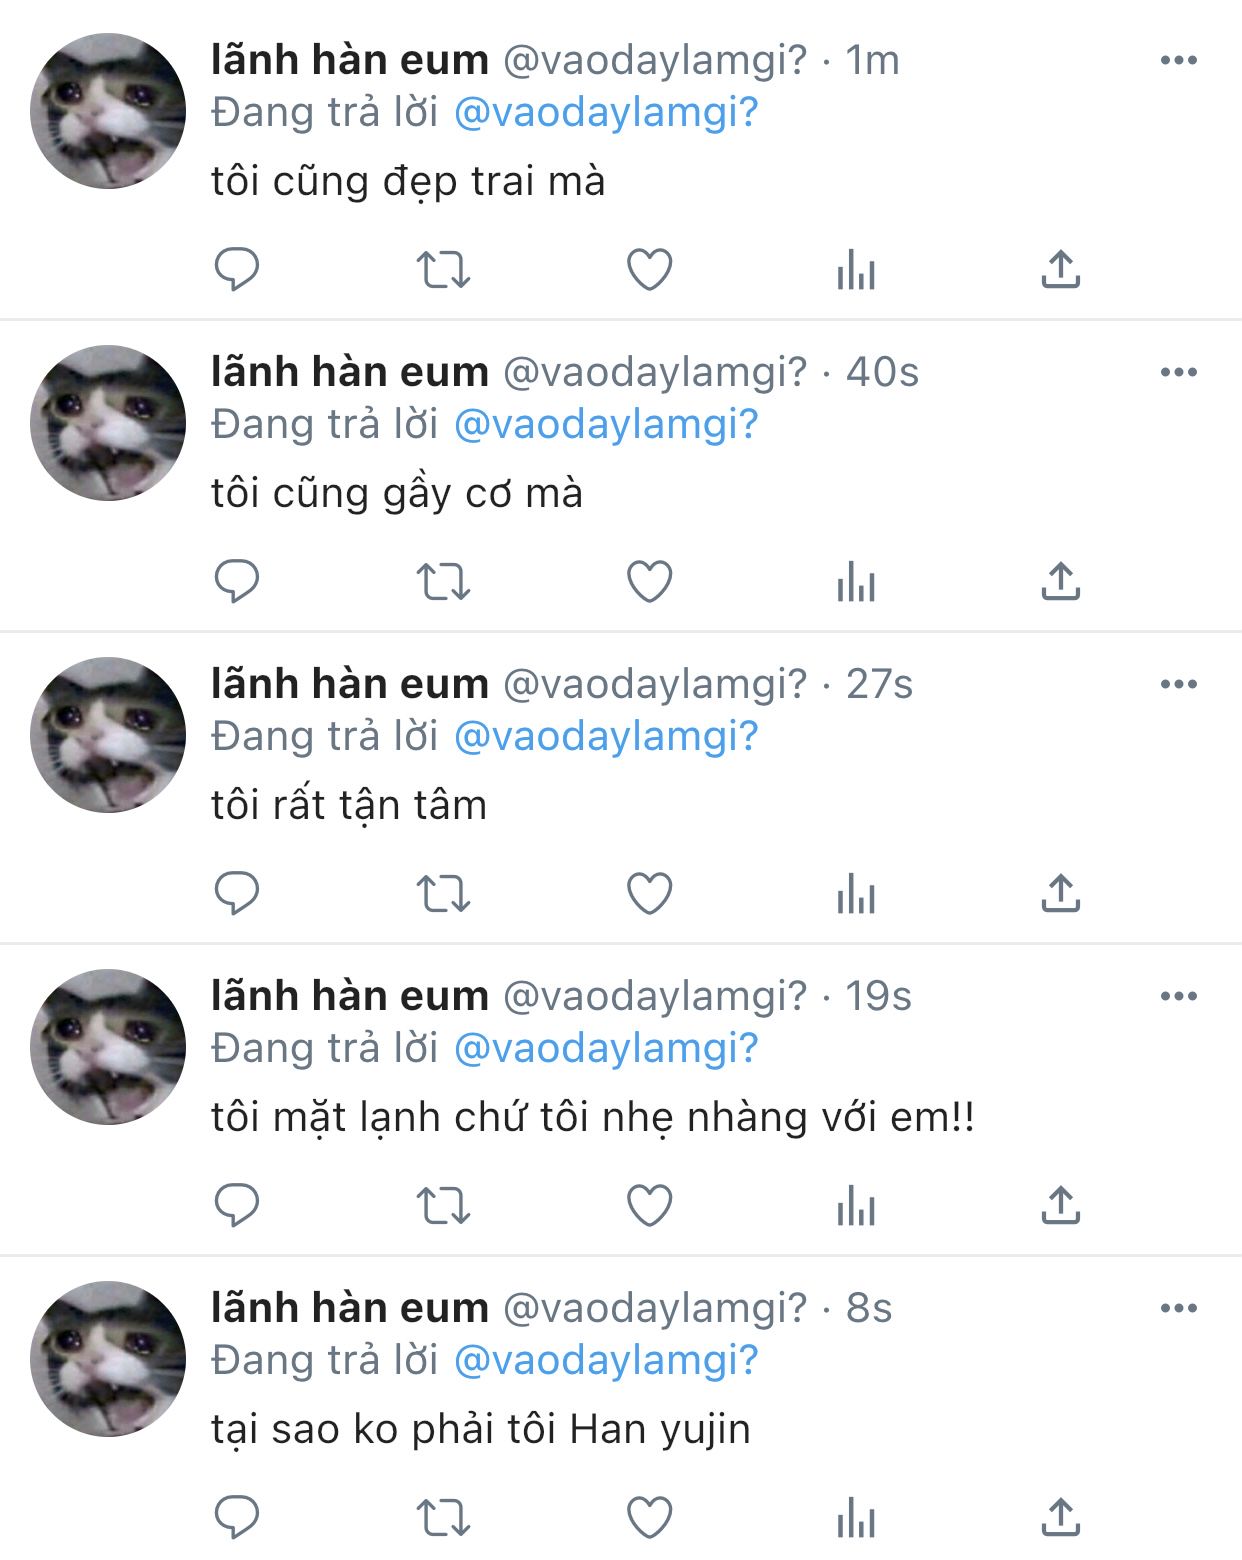View analytics of the "tôi cũng đẹp trai mà" tweet

point(856,270)
